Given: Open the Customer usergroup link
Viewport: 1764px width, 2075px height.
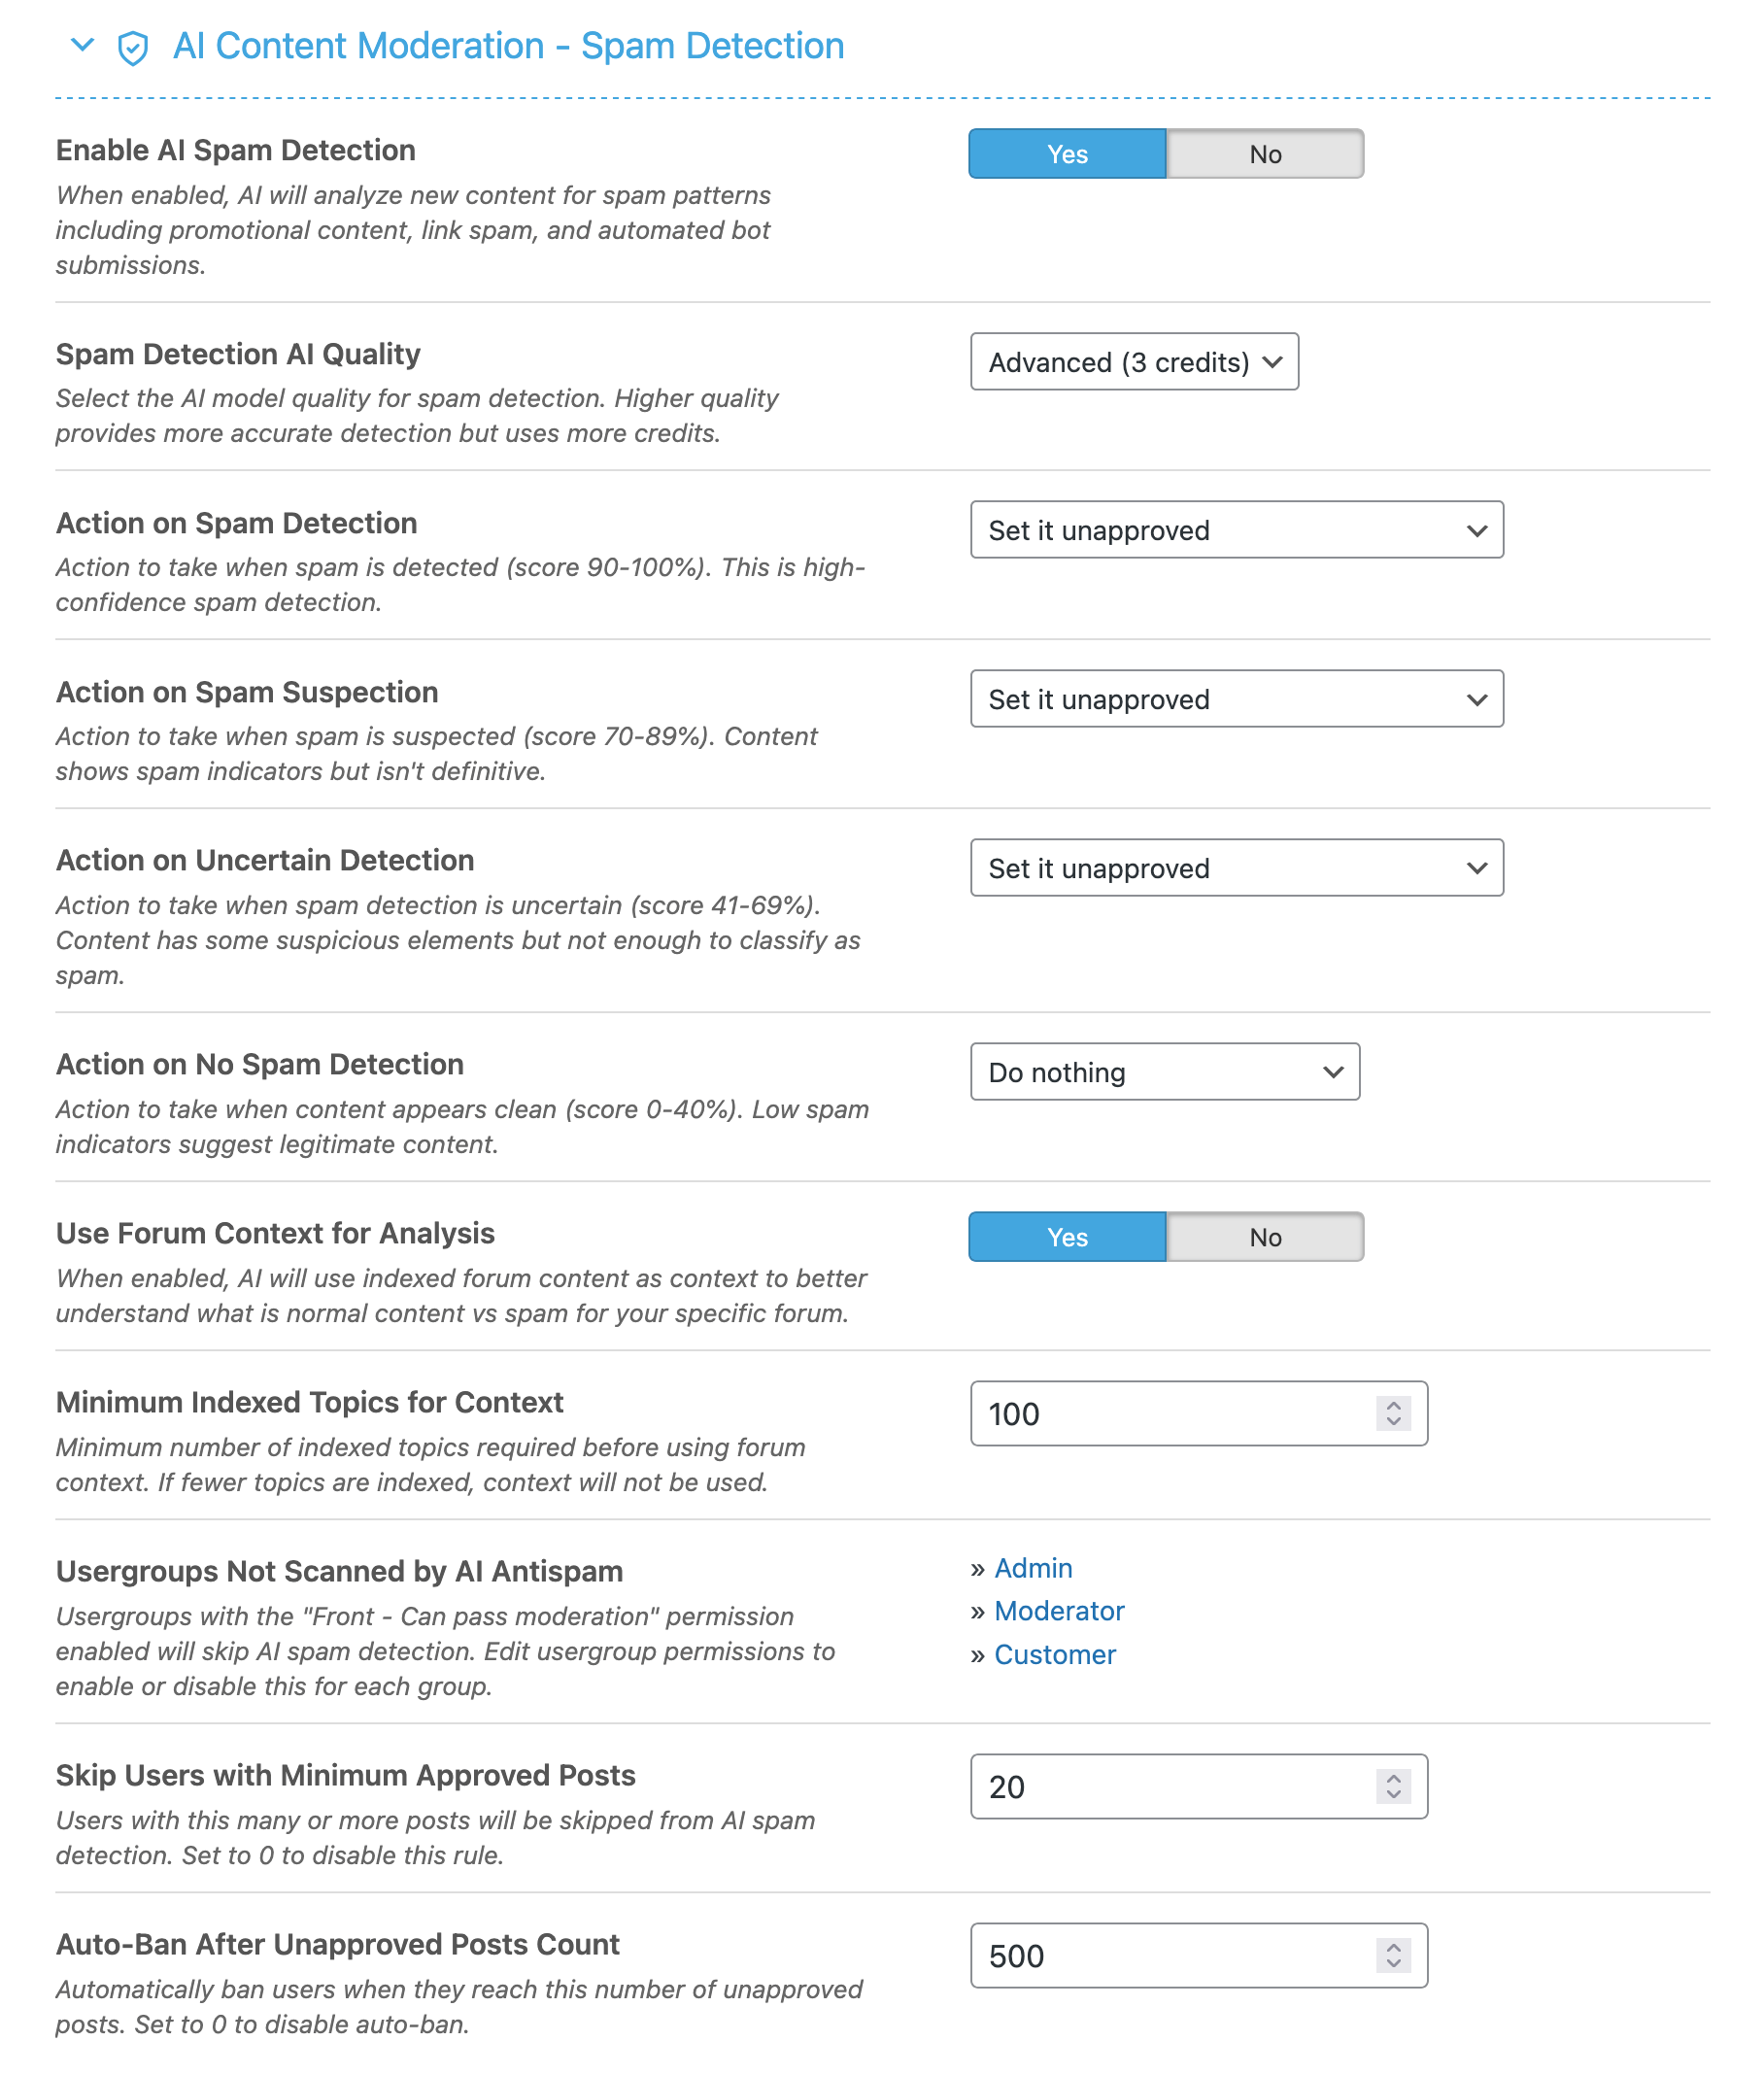Looking at the screenshot, I should point(1054,1654).
